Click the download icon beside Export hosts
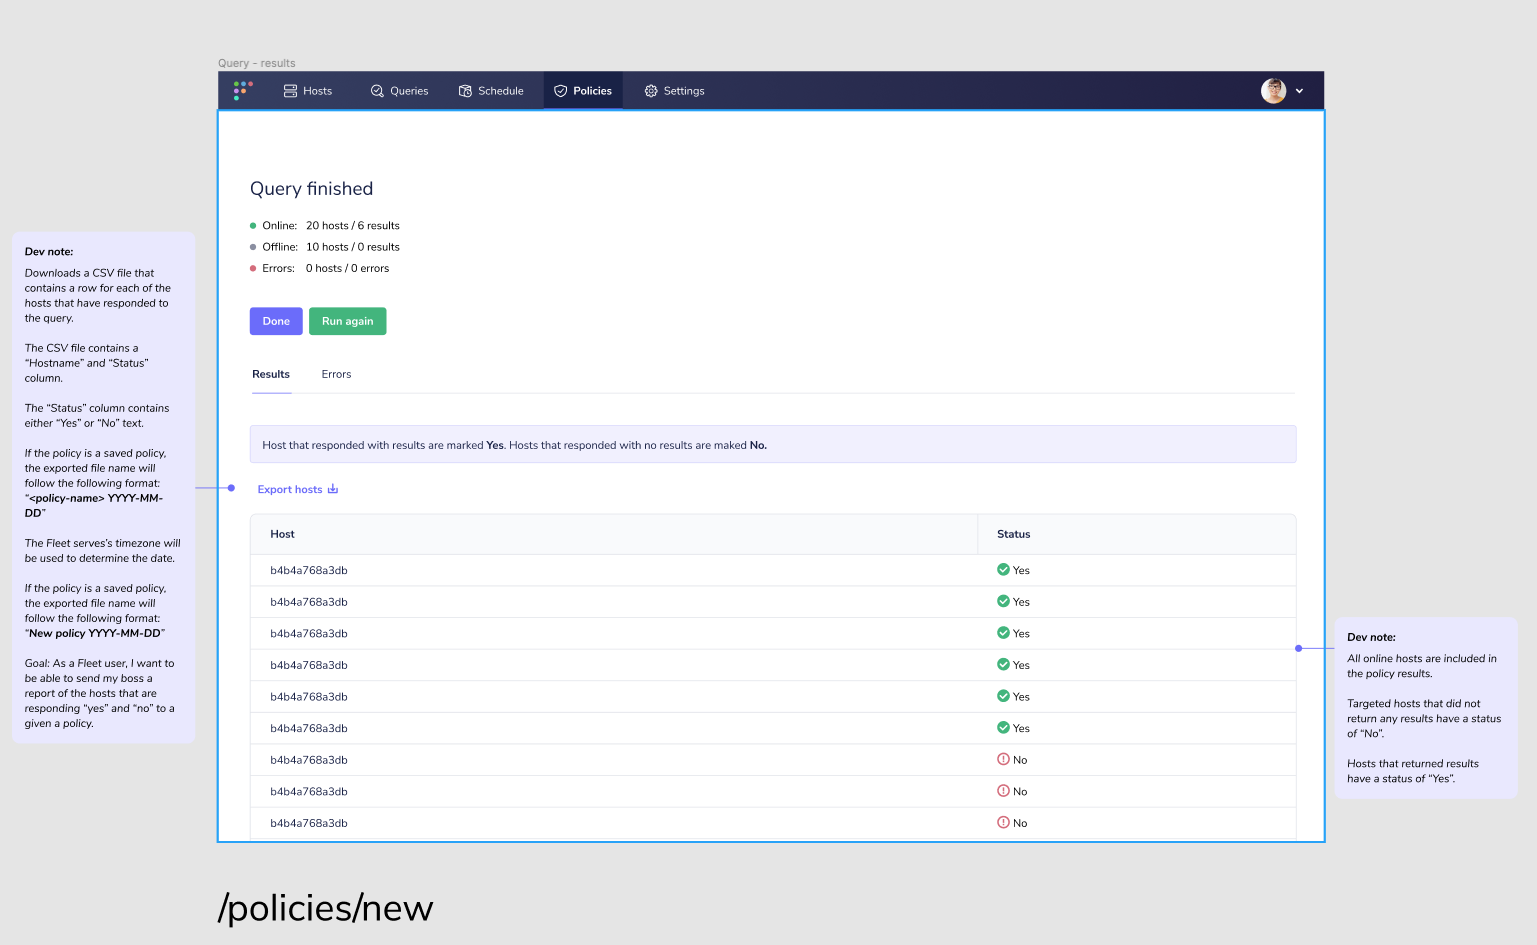The image size is (1537, 945). pos(333,488)
